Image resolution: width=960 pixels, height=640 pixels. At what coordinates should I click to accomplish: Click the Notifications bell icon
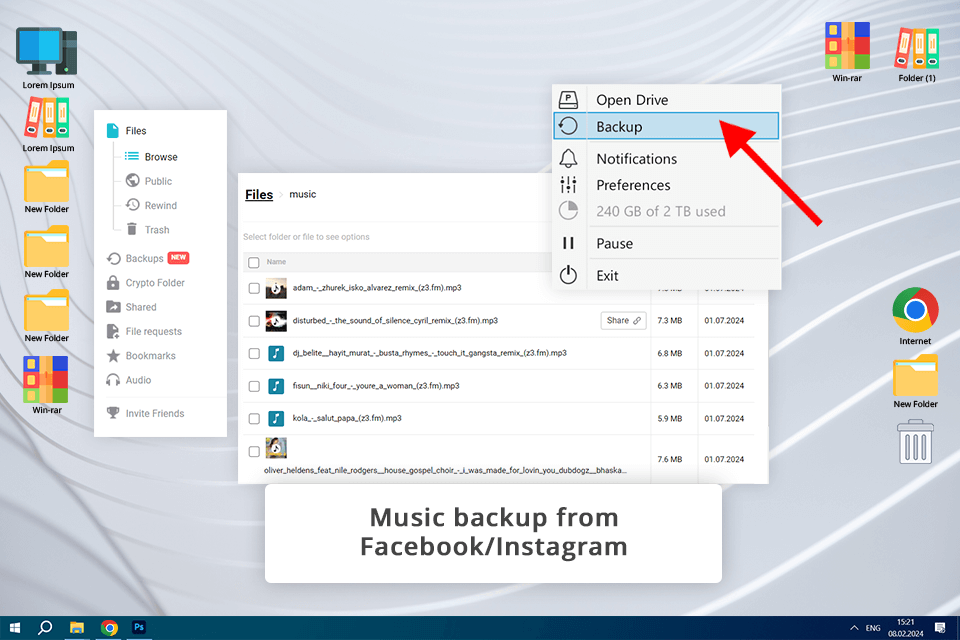pos(568,159)
